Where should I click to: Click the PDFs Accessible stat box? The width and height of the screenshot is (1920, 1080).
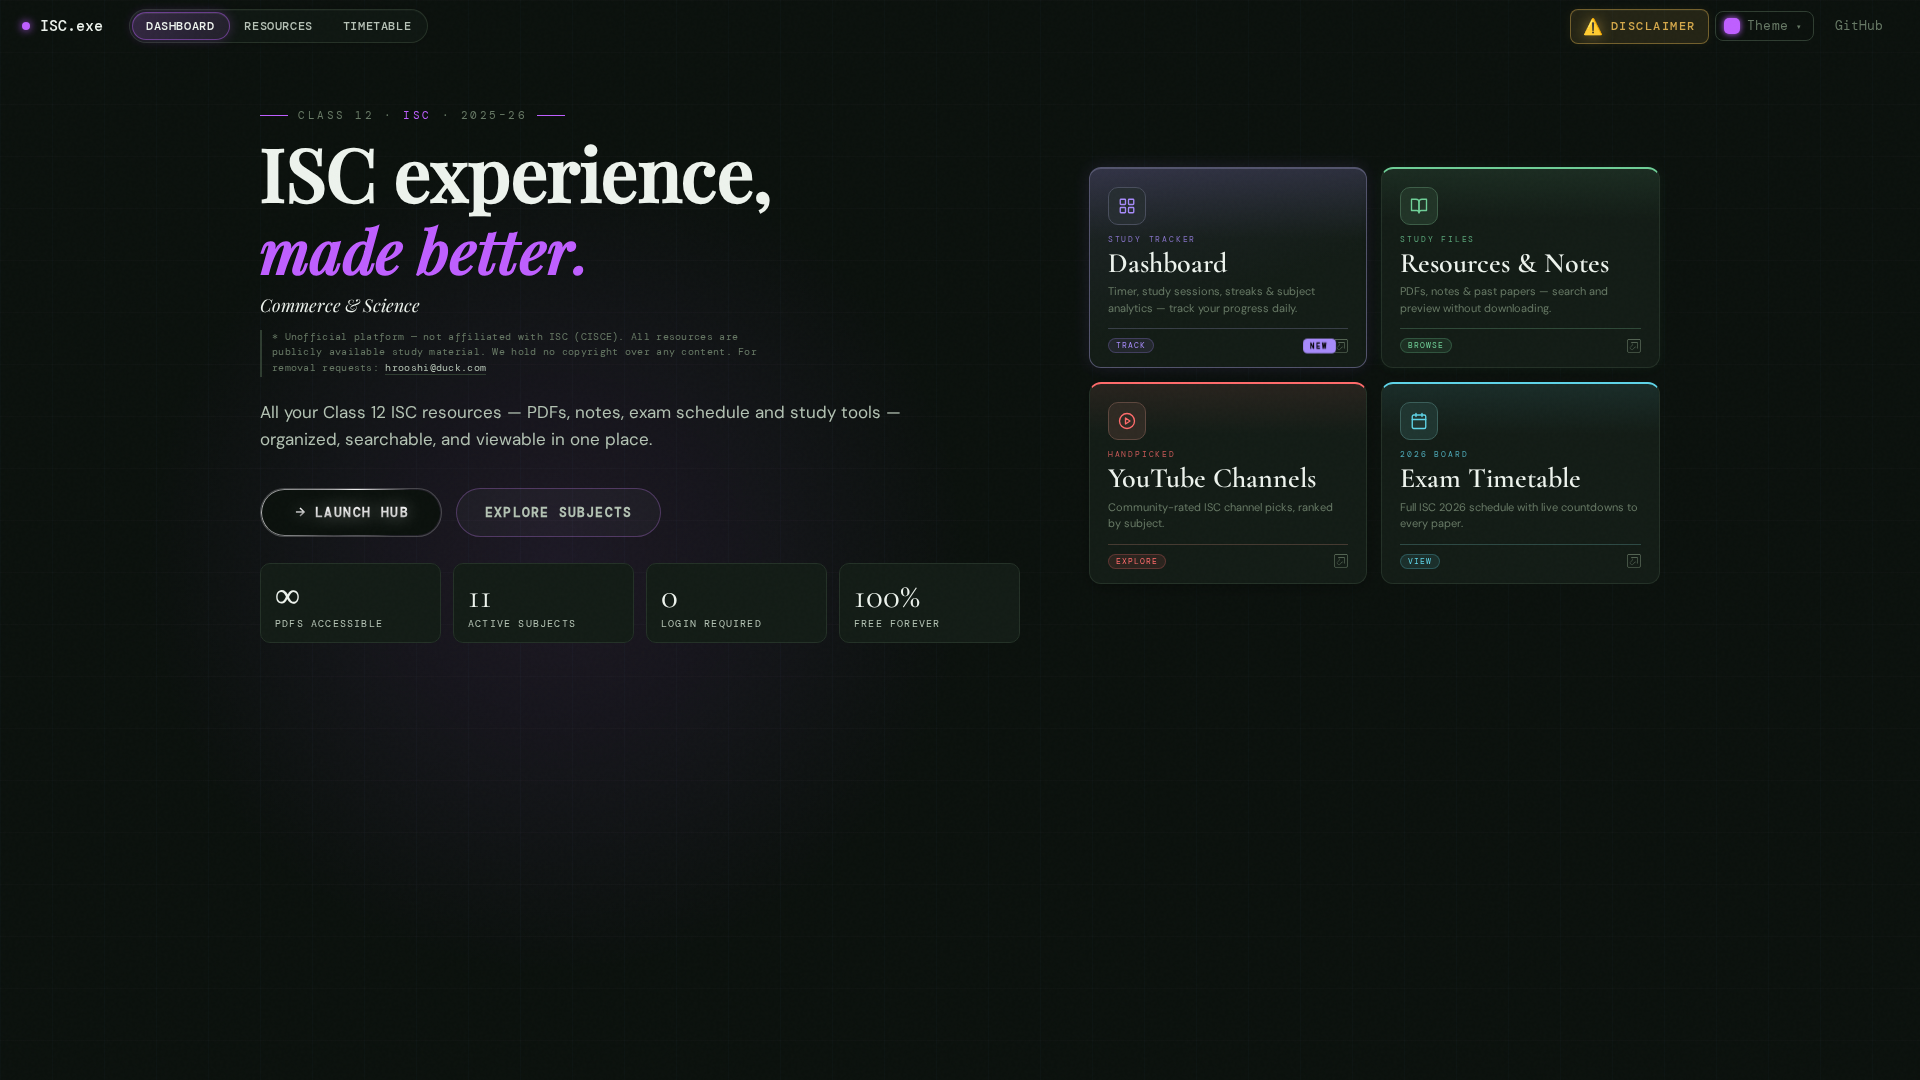coord(350,603)
